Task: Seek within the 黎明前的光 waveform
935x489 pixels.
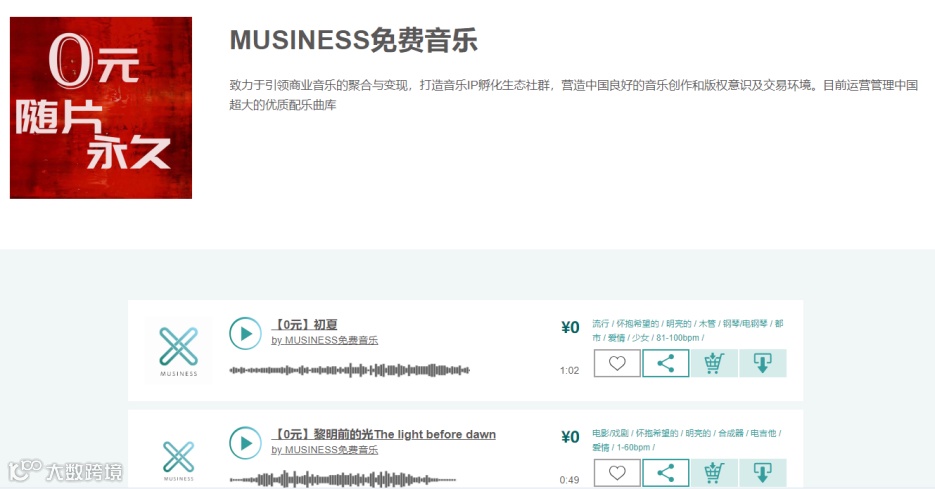Action: pyautogui.click(x=343, y=479)
